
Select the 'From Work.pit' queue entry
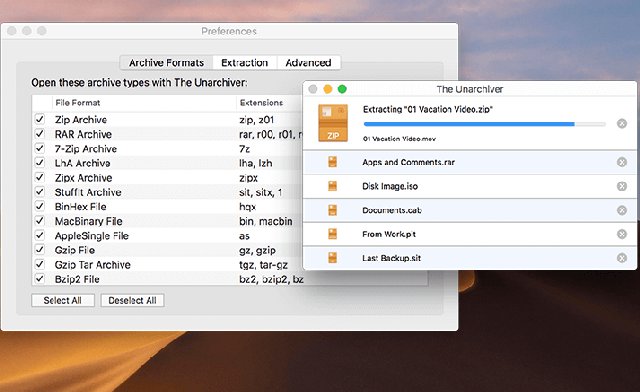point(470,234)
